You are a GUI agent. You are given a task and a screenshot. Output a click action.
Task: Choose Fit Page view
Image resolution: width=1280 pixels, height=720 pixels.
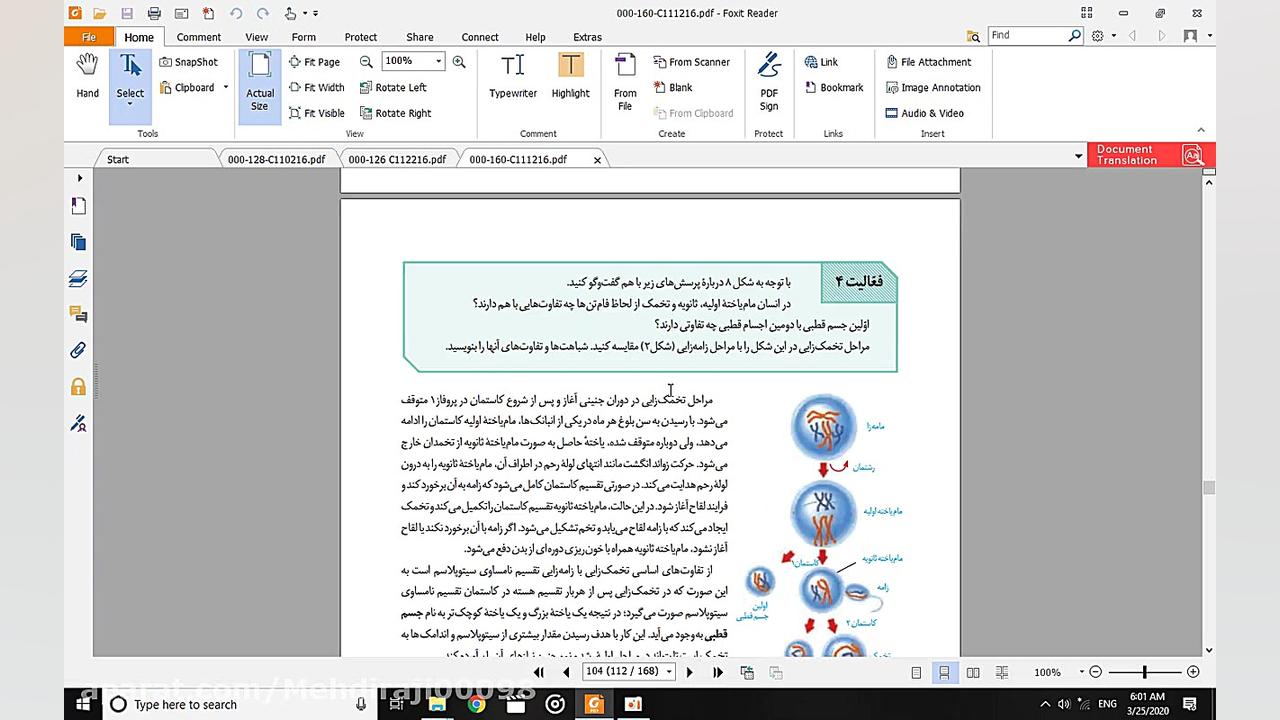[314, 62]
